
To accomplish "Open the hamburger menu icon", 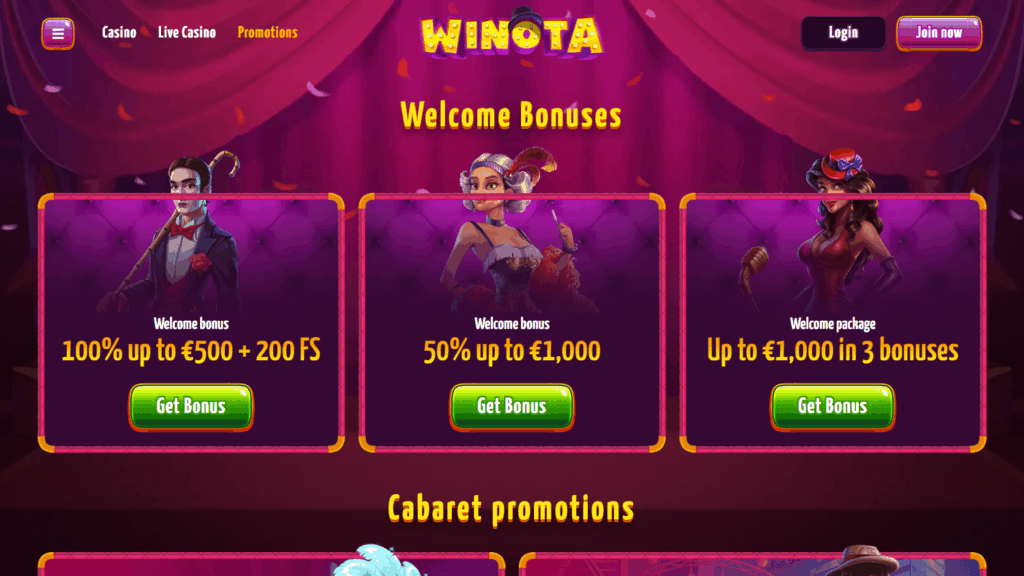I will (58, 33).
